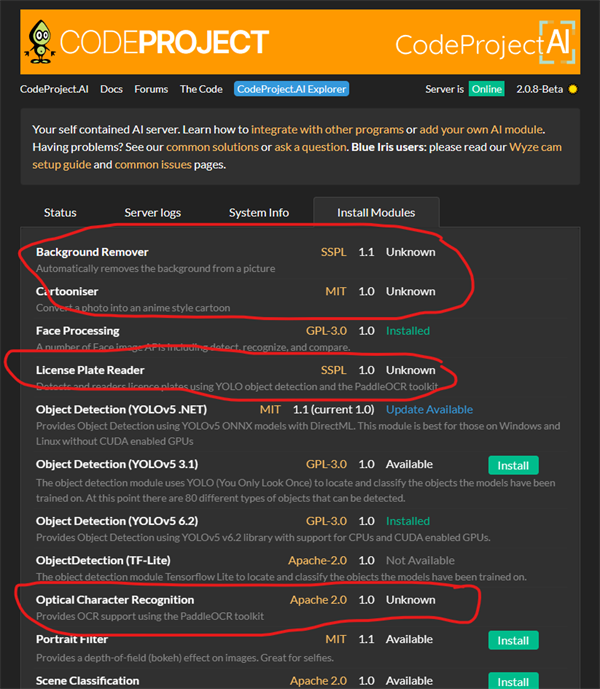The height and width of the screenshot is (689, 600).
Task: Click ObjectDetection (TF-Lite) title
Action: pos(103,561)
